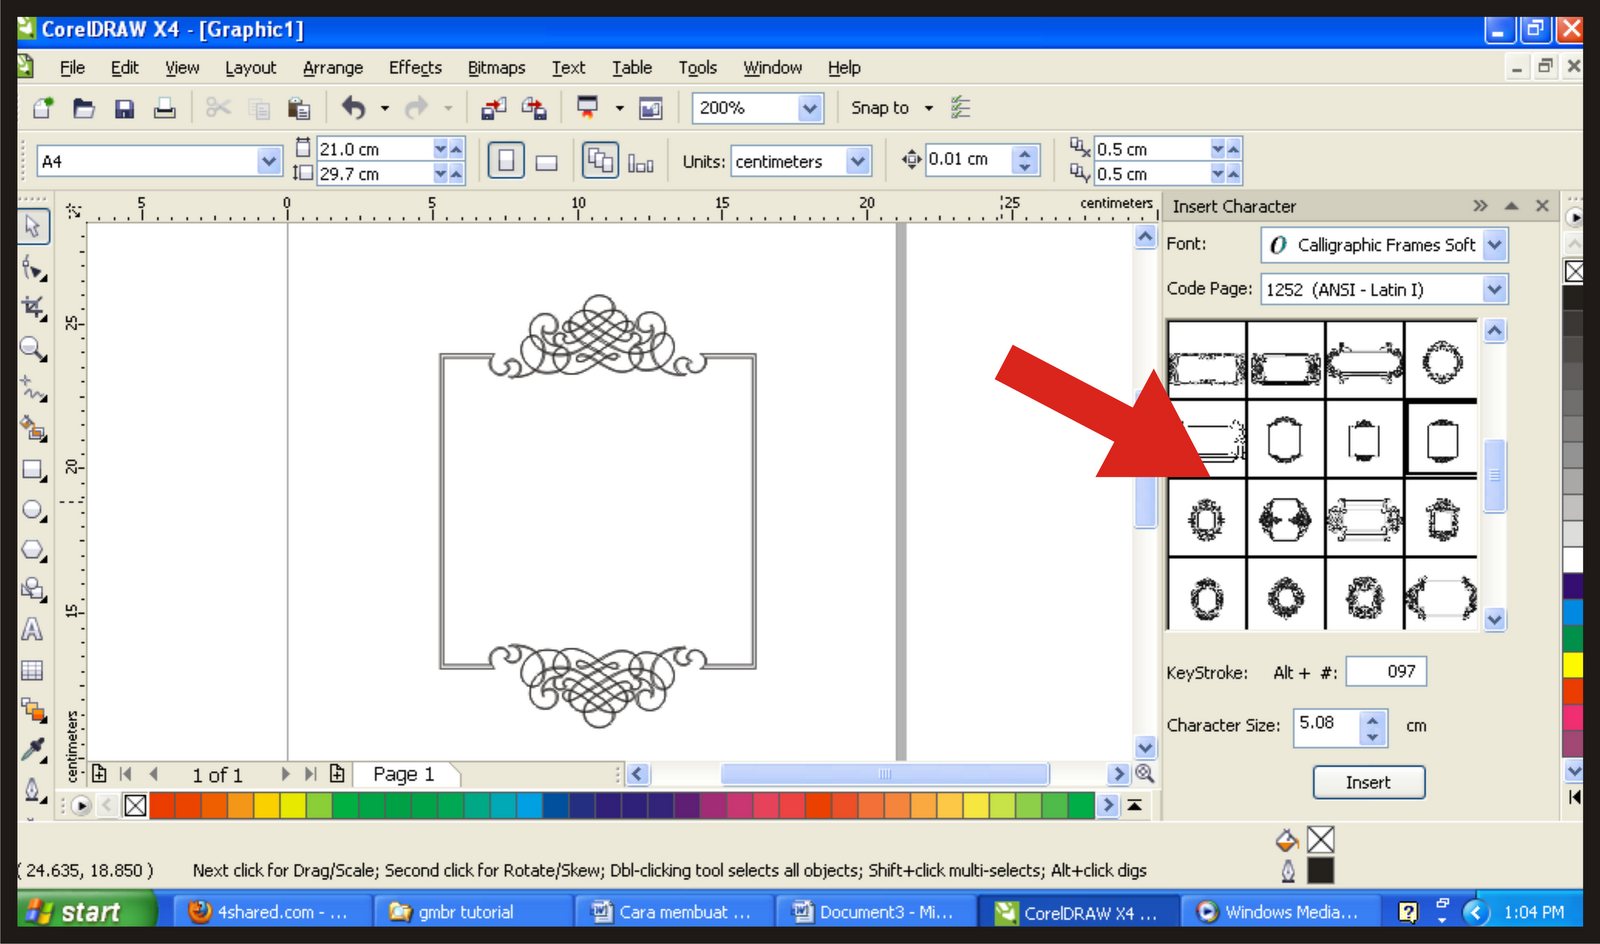Open the Bitmaps menu
The width and height of the screenshot is (1600, 944).
(496, 67)
